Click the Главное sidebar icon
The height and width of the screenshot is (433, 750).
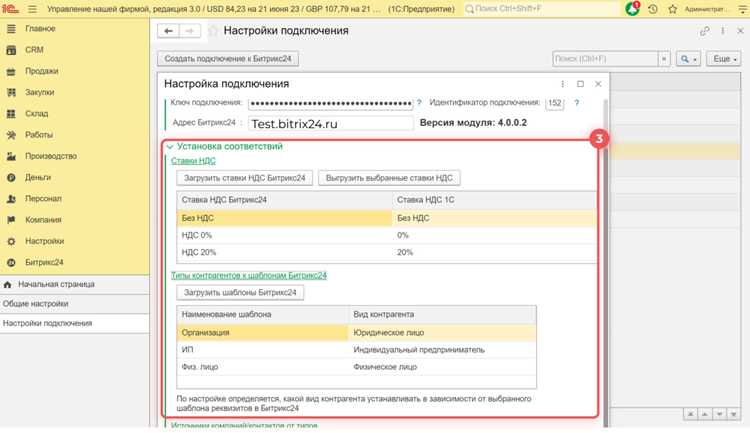click(x=11, y=29)
